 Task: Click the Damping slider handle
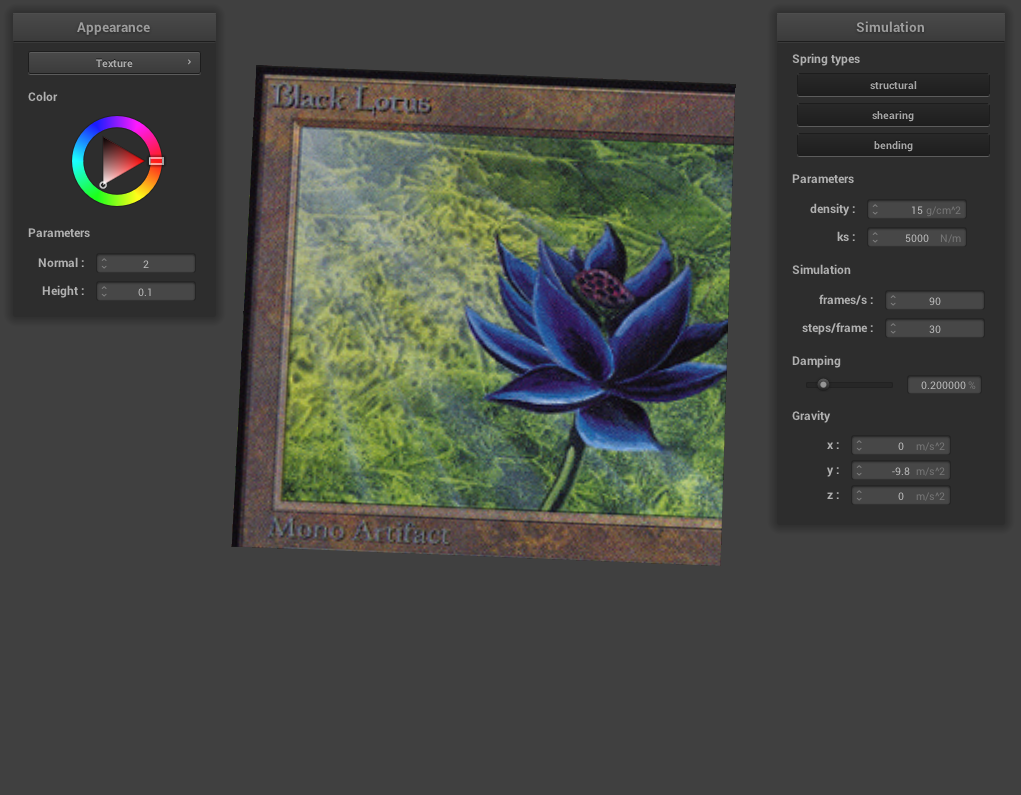(x=824, y=384)
